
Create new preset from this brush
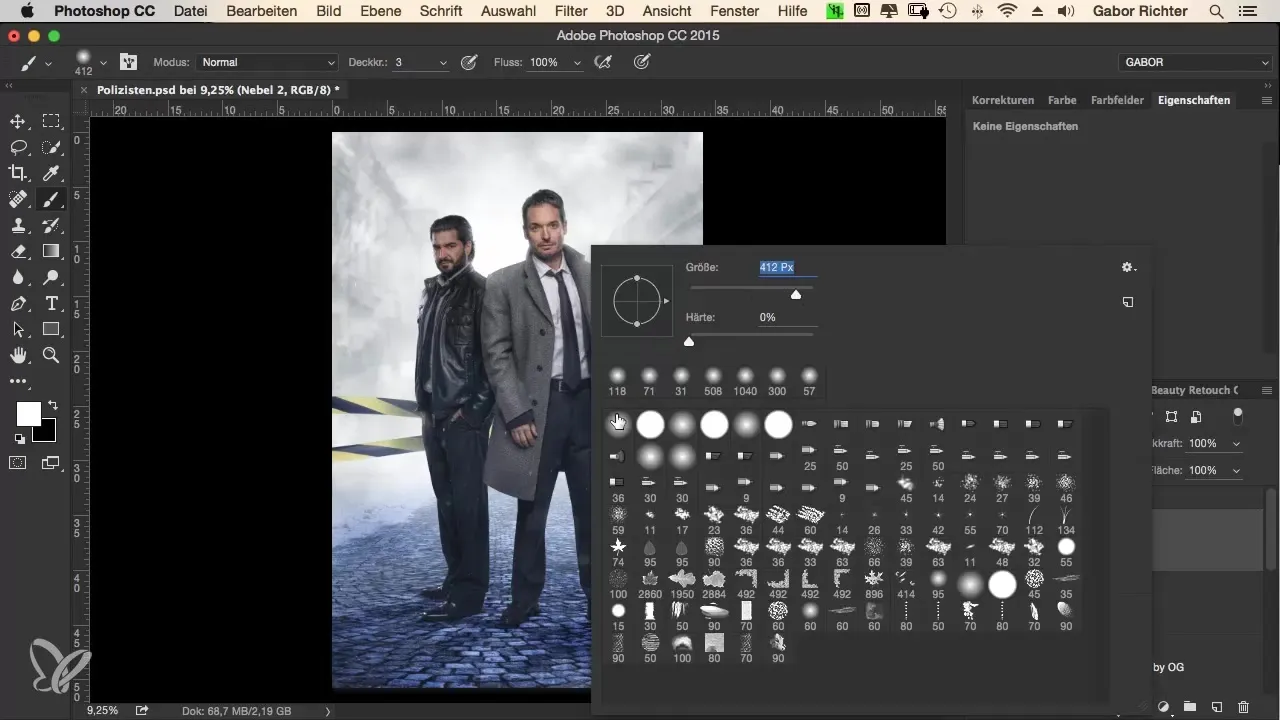coord(1128,302)
